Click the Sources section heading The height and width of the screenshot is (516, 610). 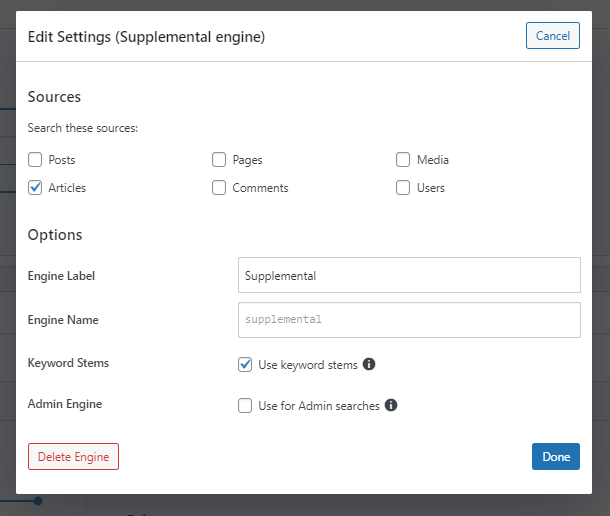click(54, 97)
